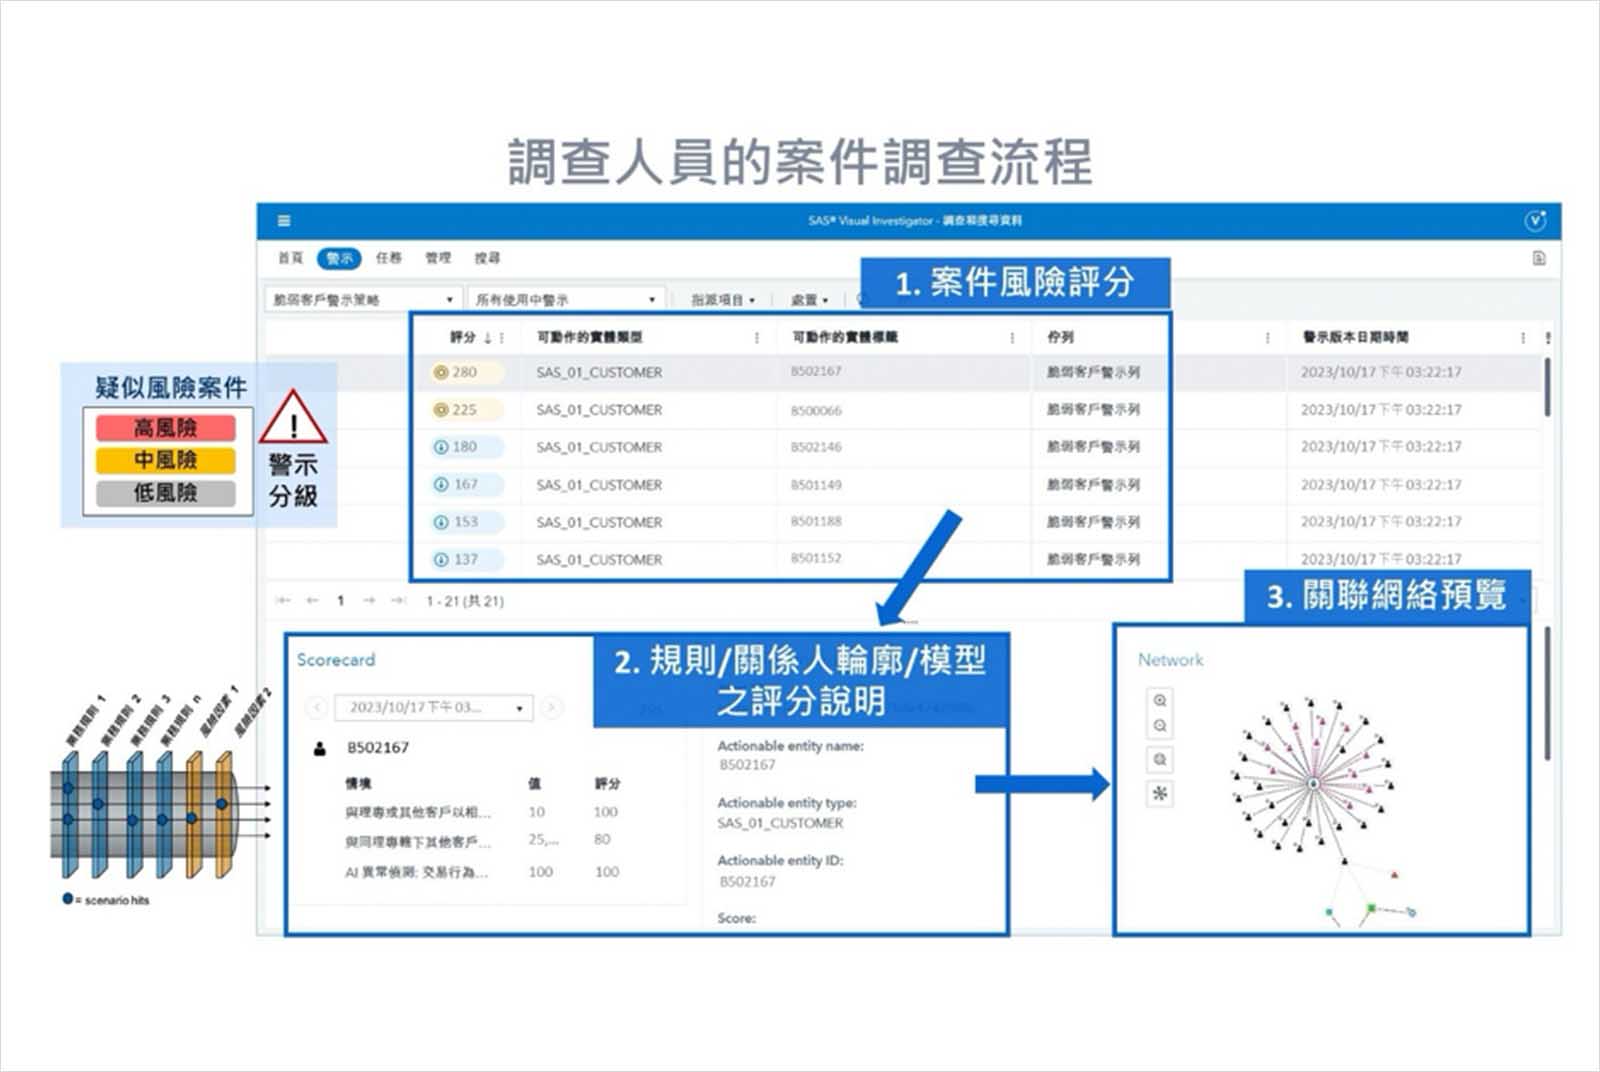The image size is (1600, 1072).
Task: Zoom in on the Network graph
Action: pos(1160,700)
